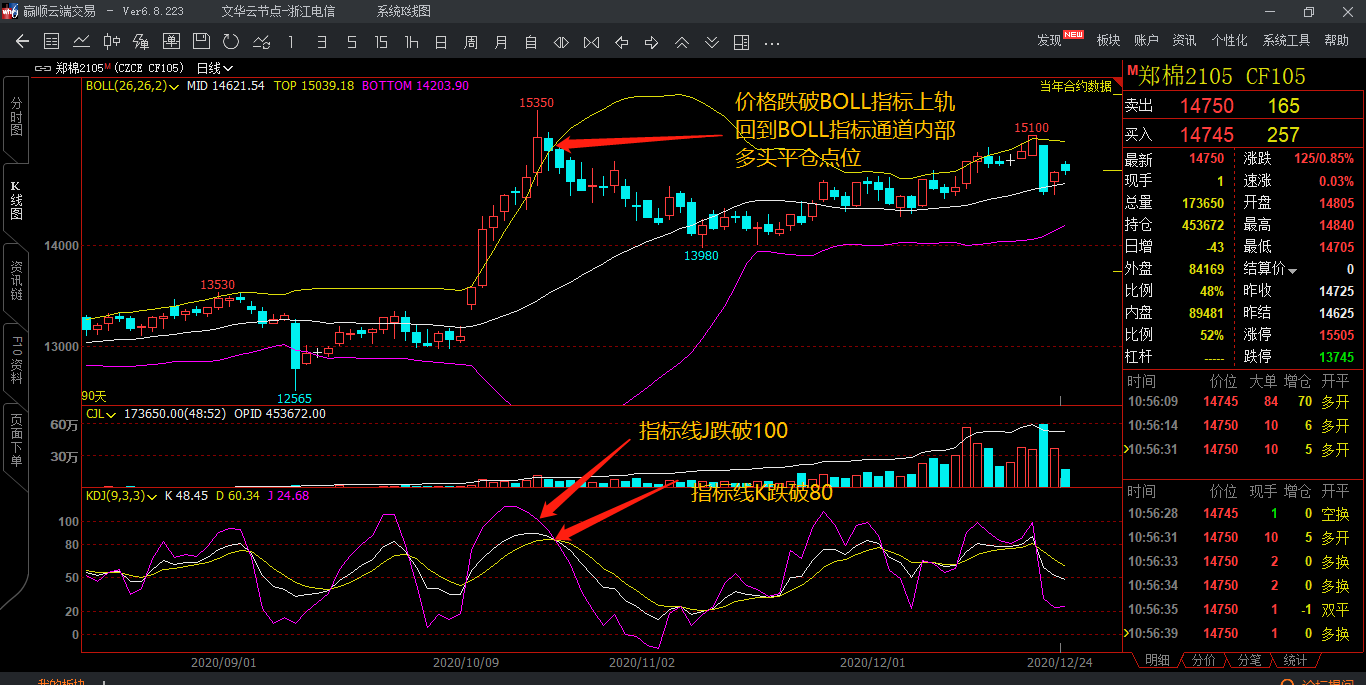Viewport: 1366px width, 685px height.
Task: Open the 板块 menu
Action: click(1108, 40)
